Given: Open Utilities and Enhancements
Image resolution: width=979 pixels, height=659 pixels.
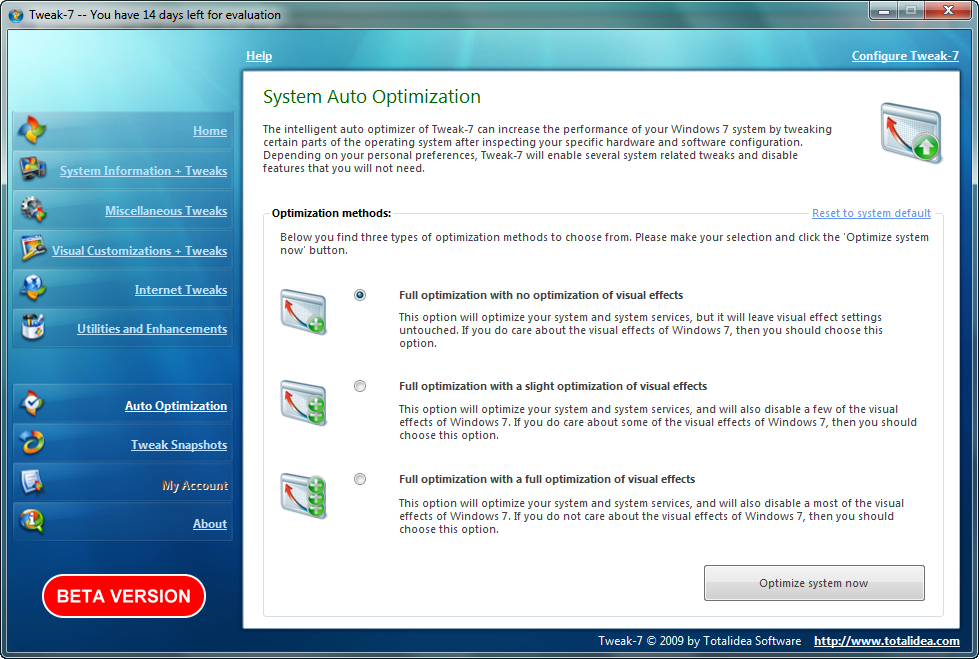Looking at the screenshot, I should coord(152,329).
